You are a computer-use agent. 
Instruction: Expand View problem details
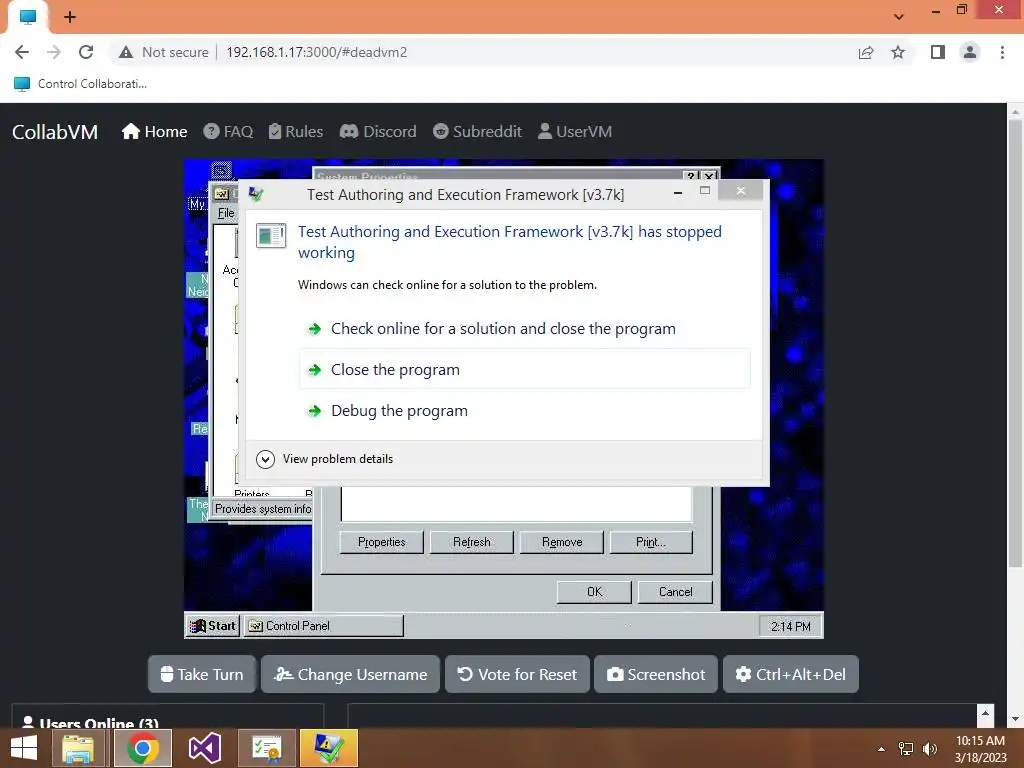click(x=325, y=459)
